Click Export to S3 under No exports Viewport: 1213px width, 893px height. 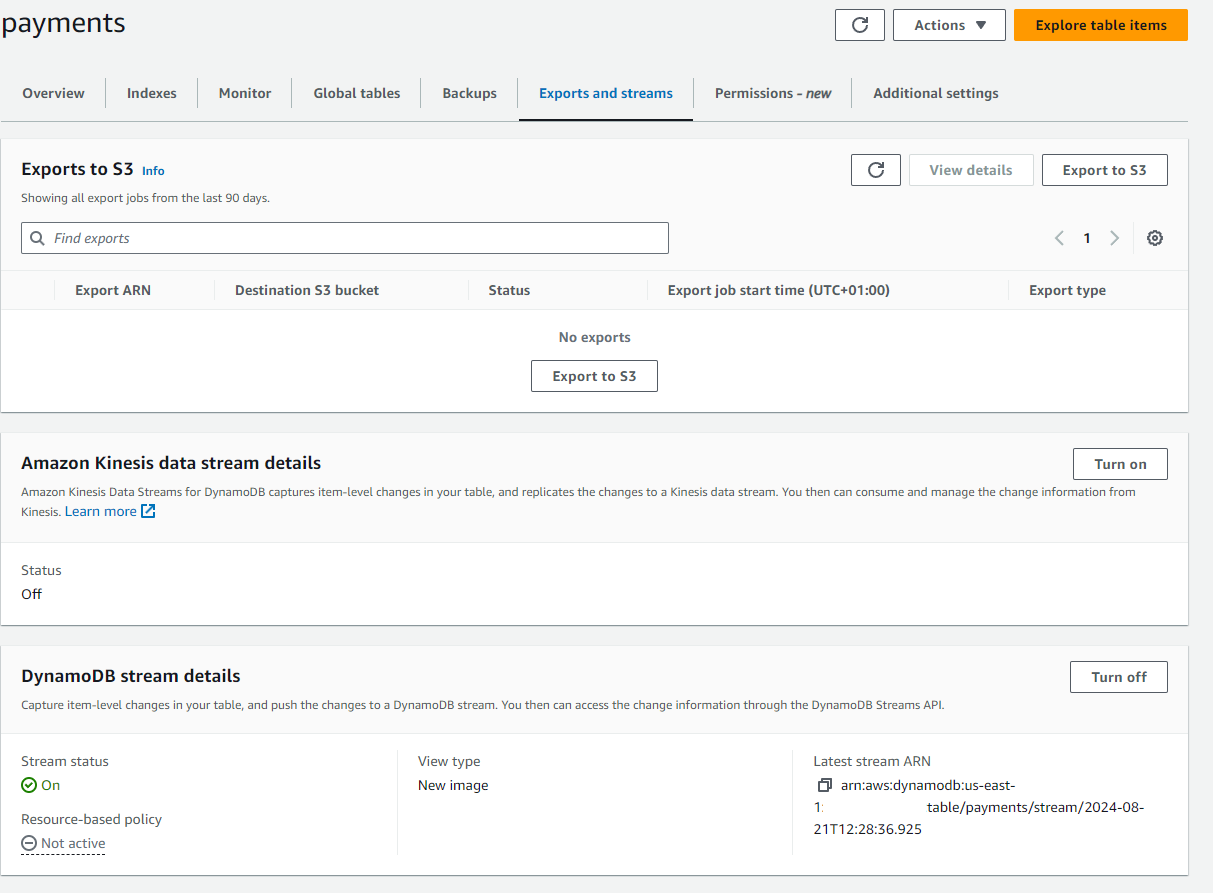pos(595,376)
